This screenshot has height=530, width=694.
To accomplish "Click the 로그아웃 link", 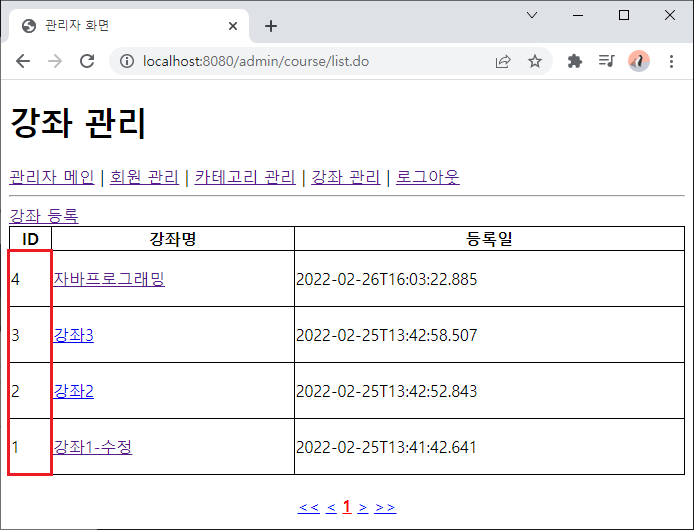I will click(x=428, y=177).
